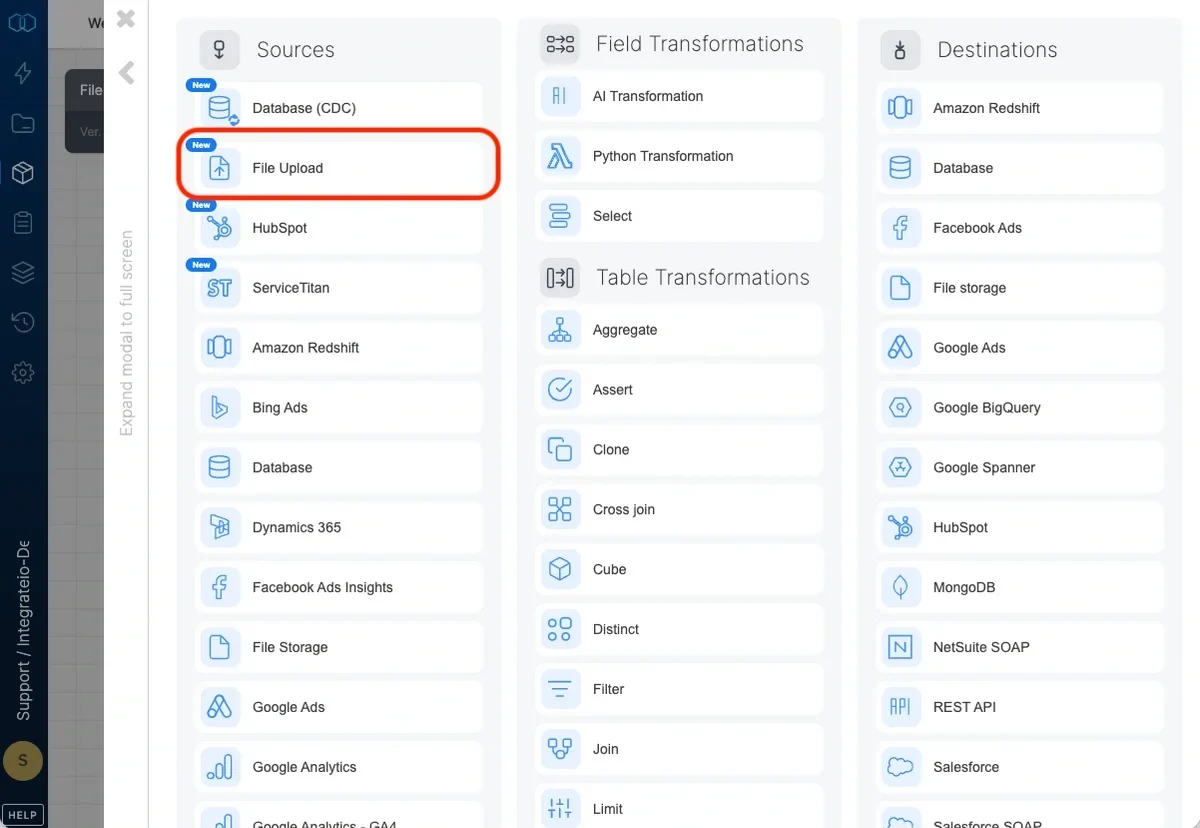Click the logo at sidebar top
Screen dimensions: 1200x828
click(22, 22)
